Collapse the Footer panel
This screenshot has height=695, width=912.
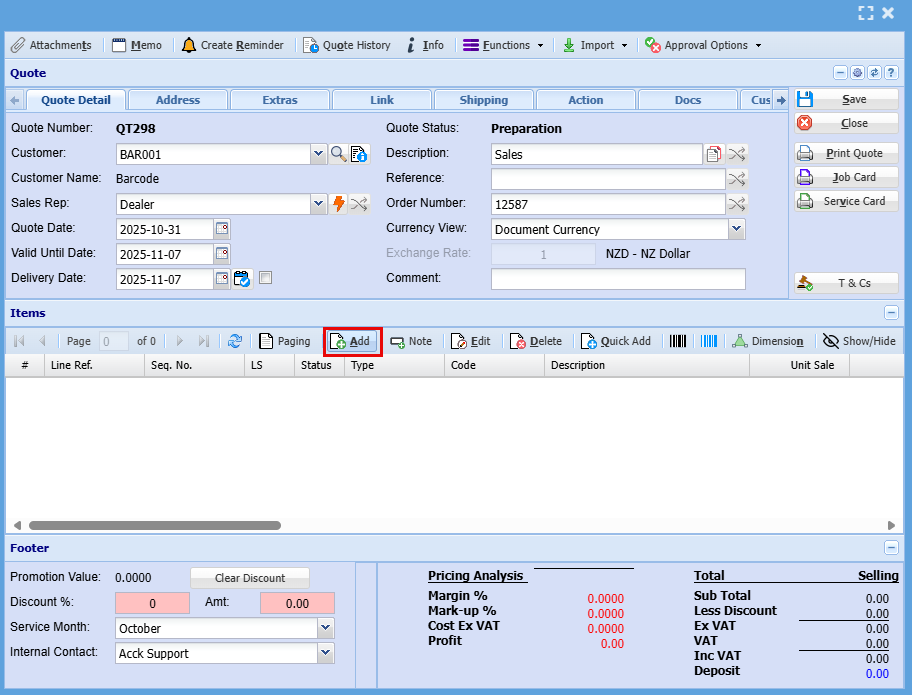click(890, 548)
